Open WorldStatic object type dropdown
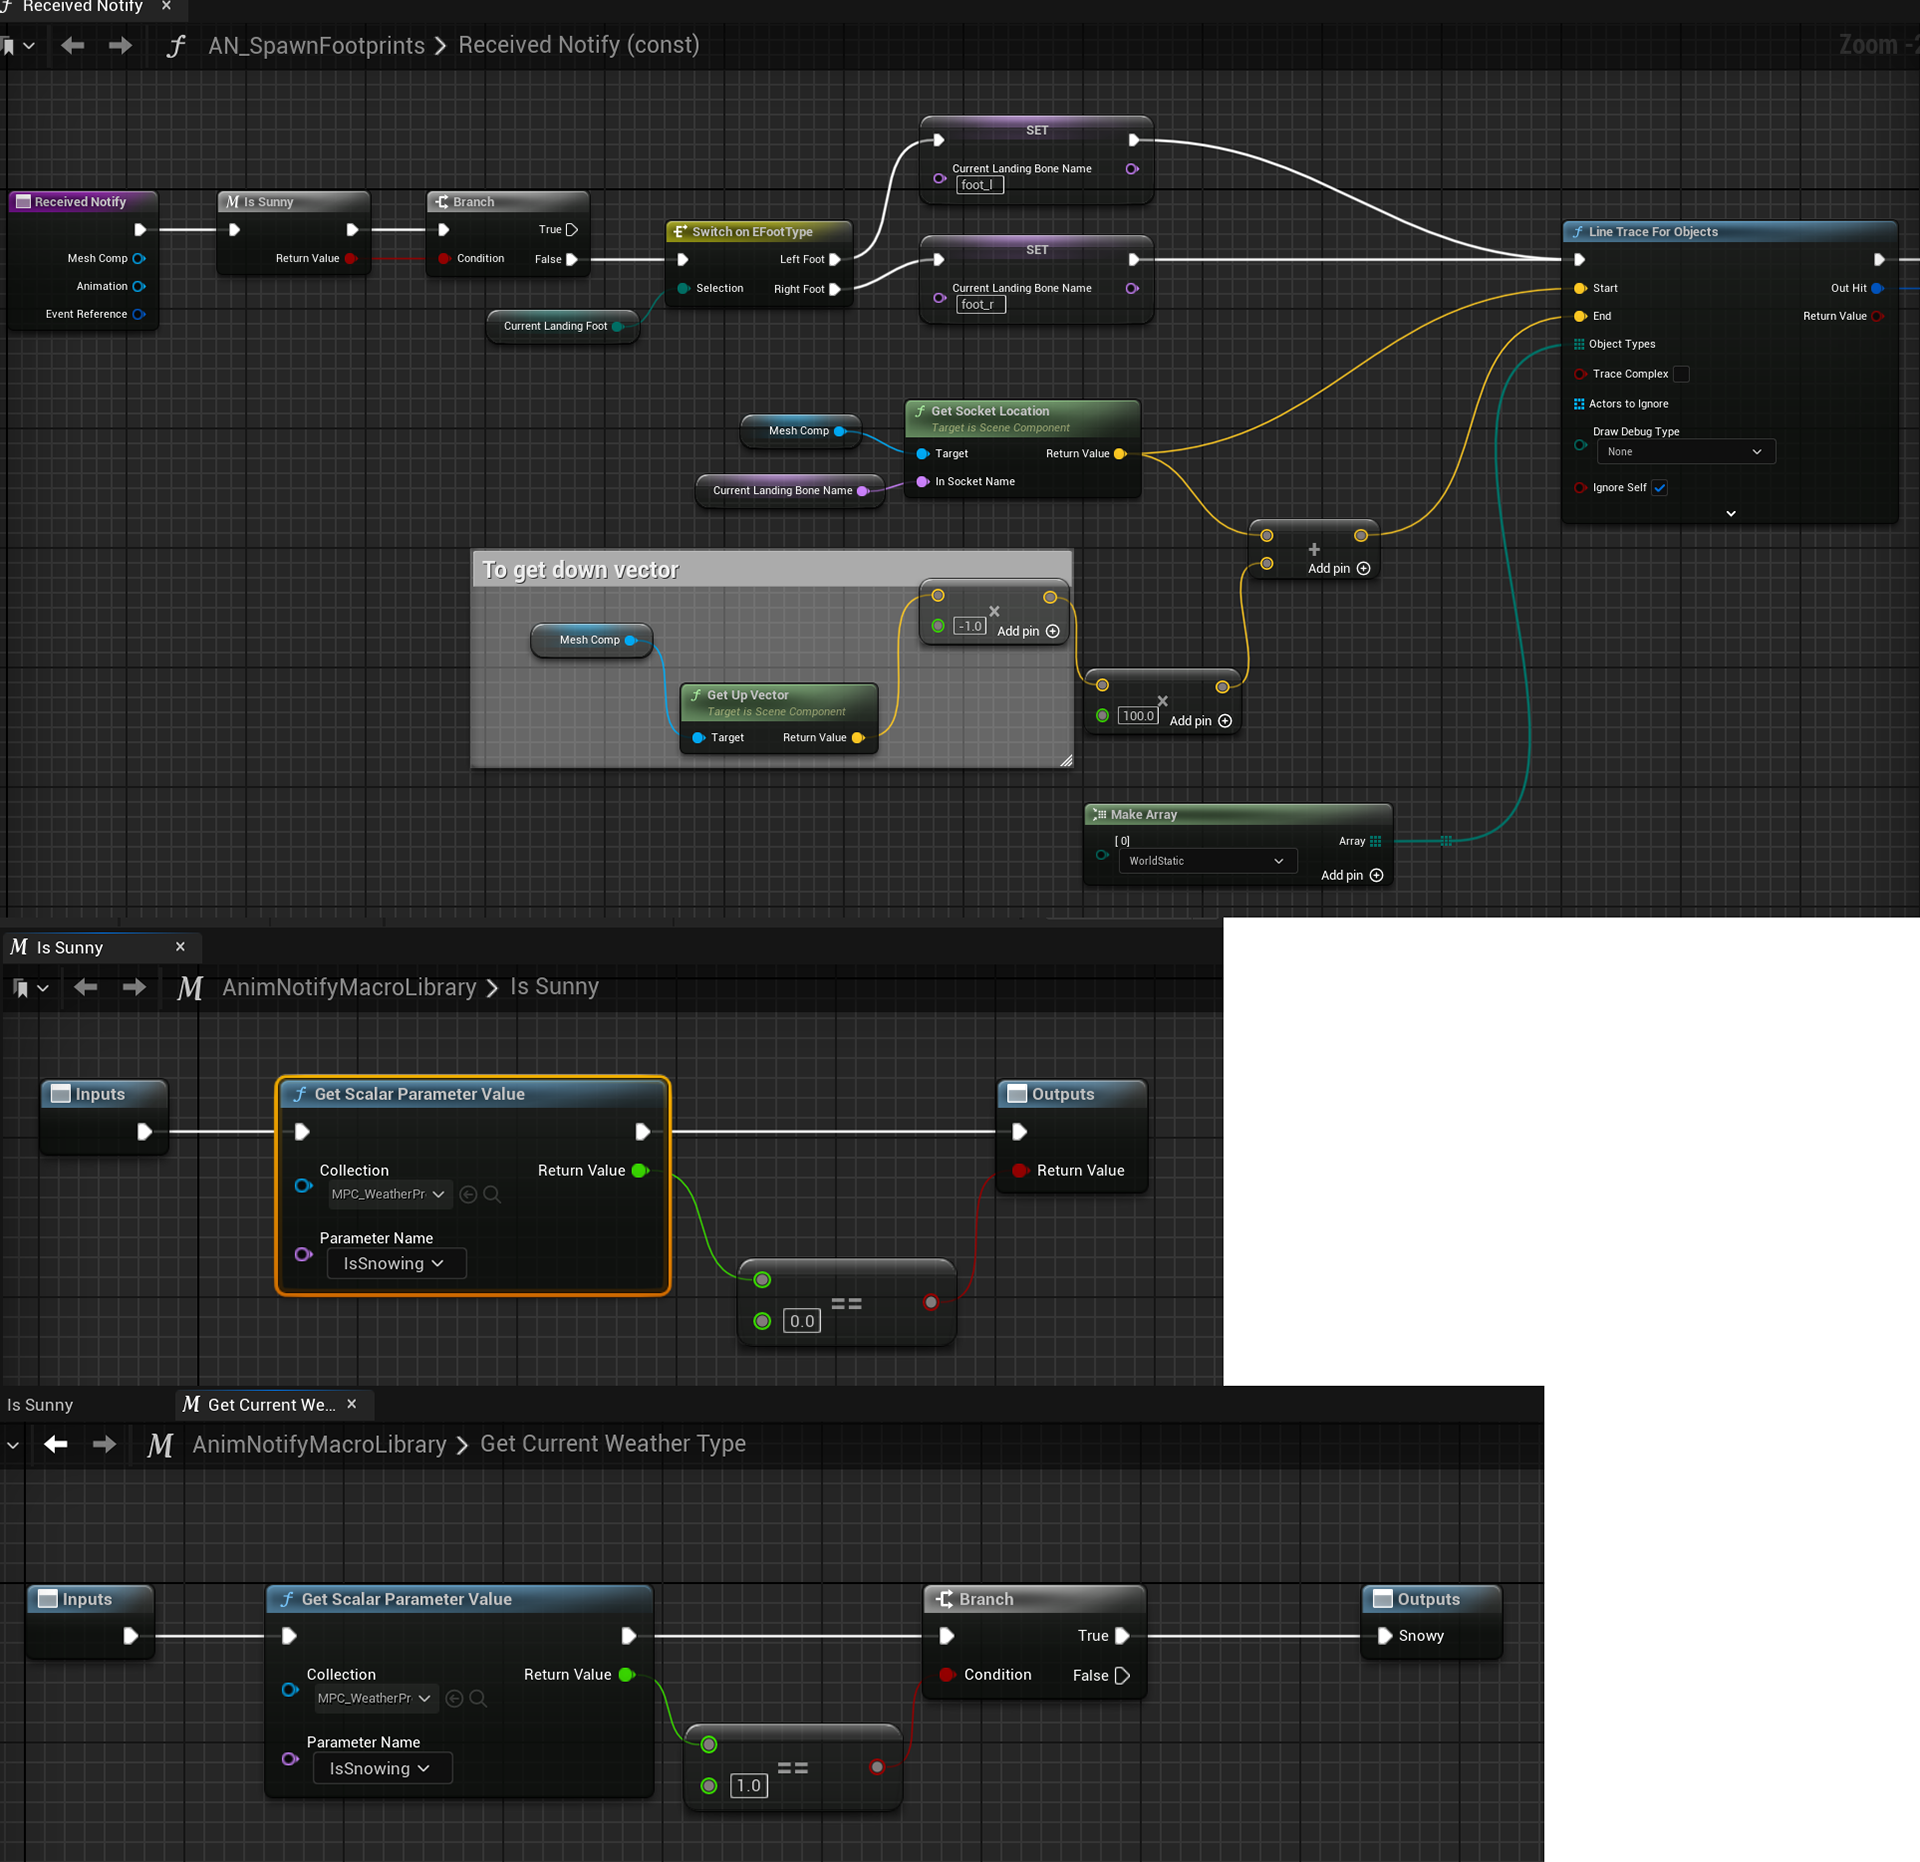This screenshot has width=1920, height=1862. 1207,861
